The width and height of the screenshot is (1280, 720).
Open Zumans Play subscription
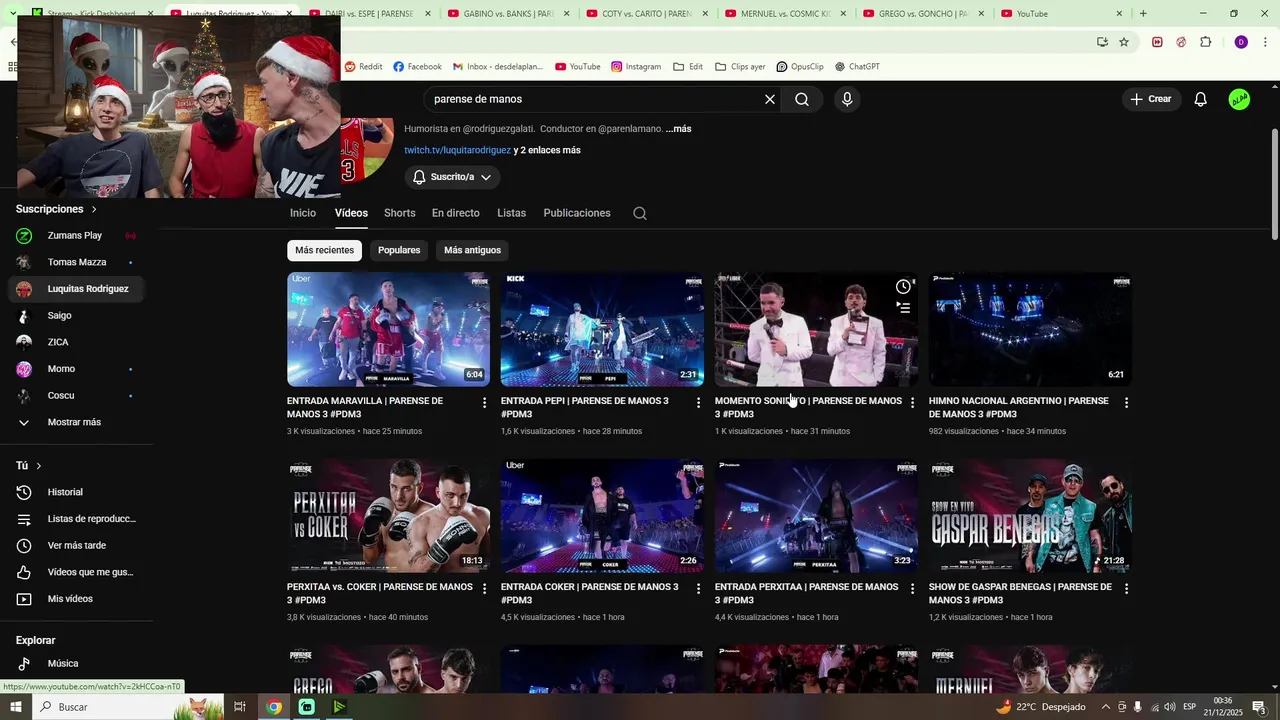click(75, 236)
